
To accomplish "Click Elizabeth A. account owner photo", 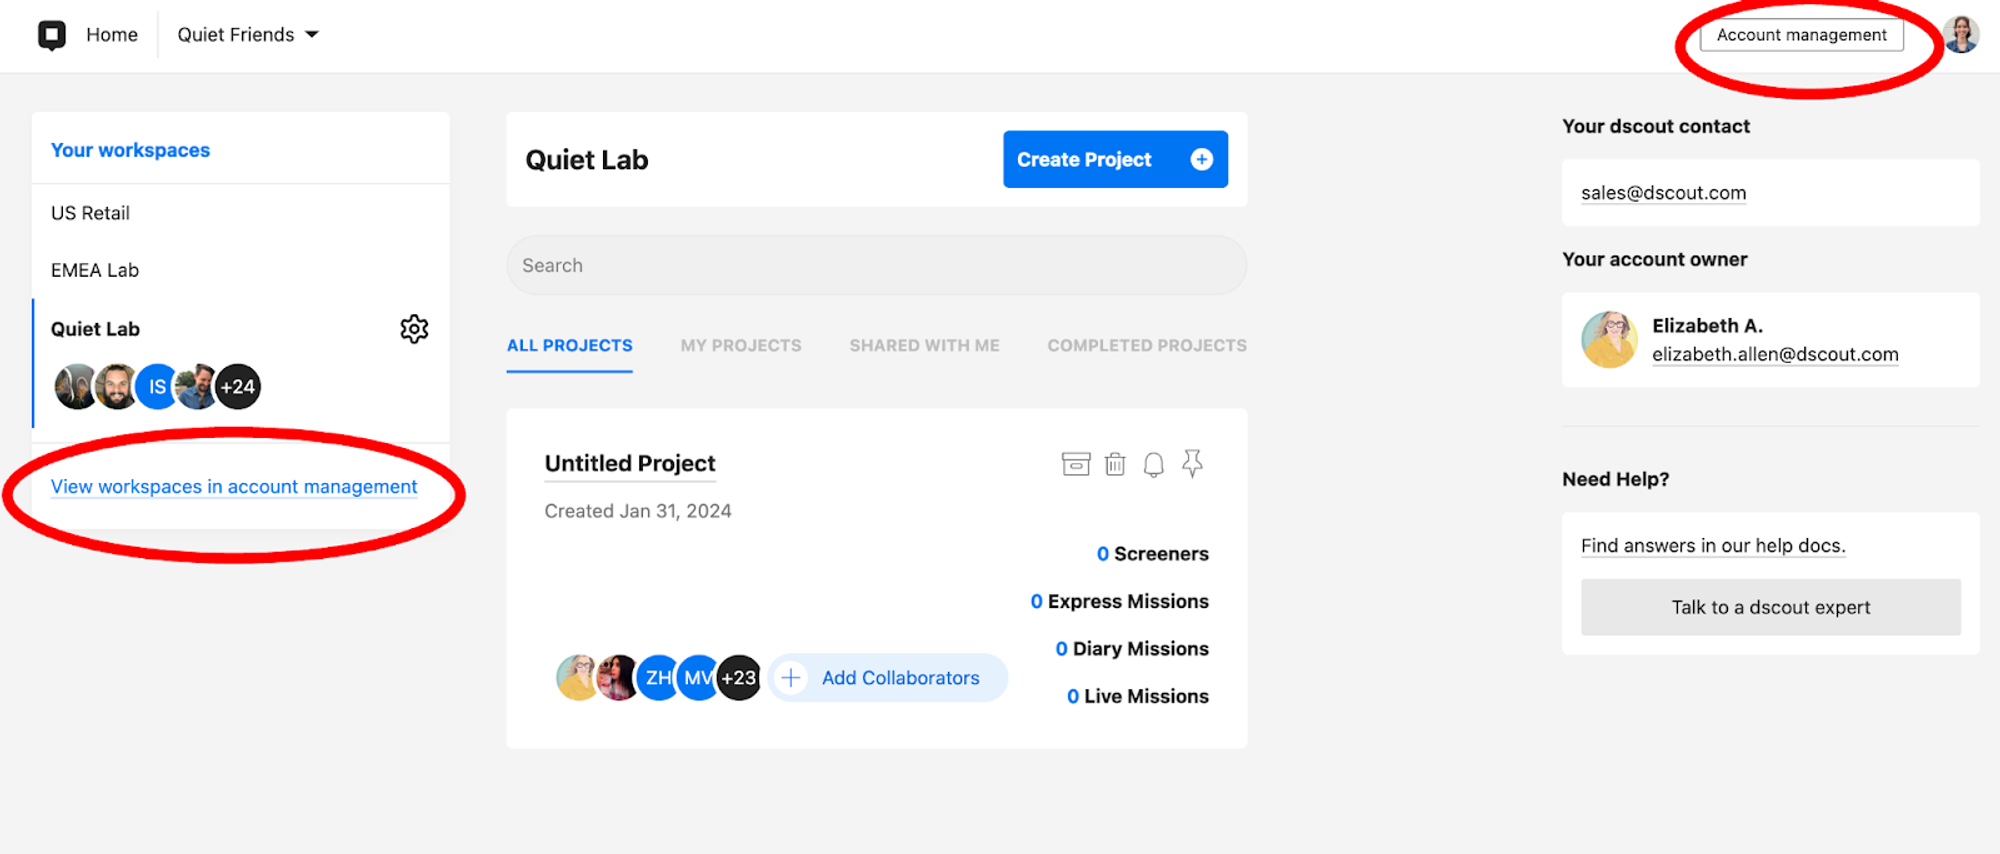I will tap(1609, 339).
